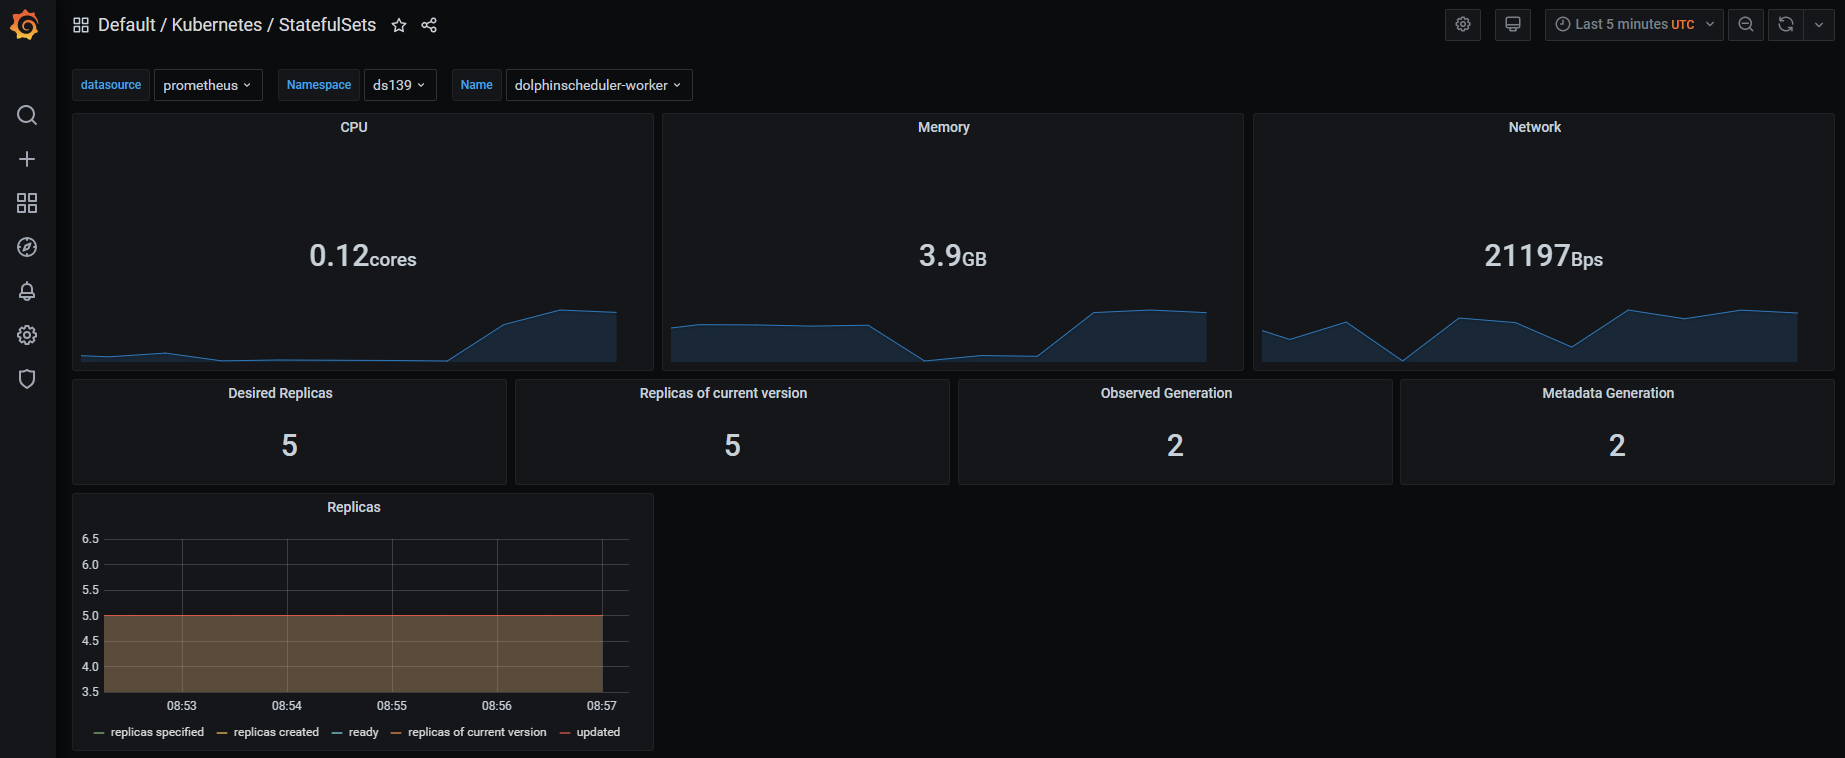Mark dashboard as favorite with star
The height and width of the screenshot is (758, 1845).
point(399,25)
